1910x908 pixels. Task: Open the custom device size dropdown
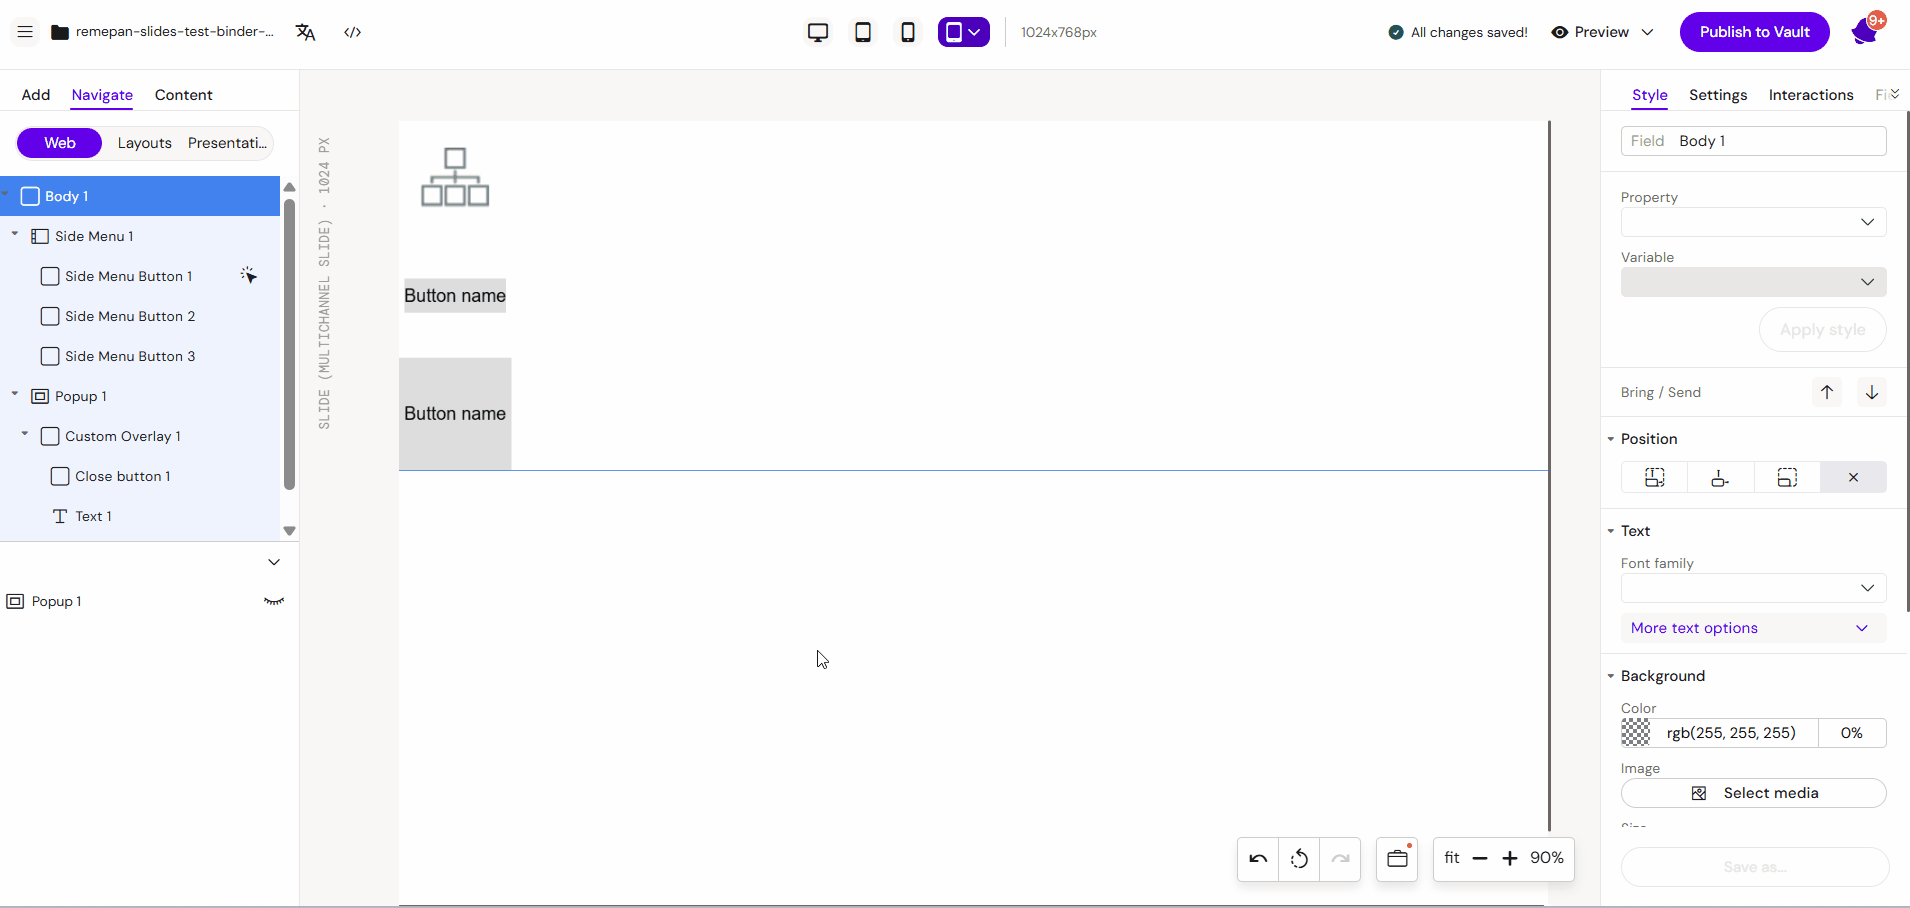(x=964, y=32)
